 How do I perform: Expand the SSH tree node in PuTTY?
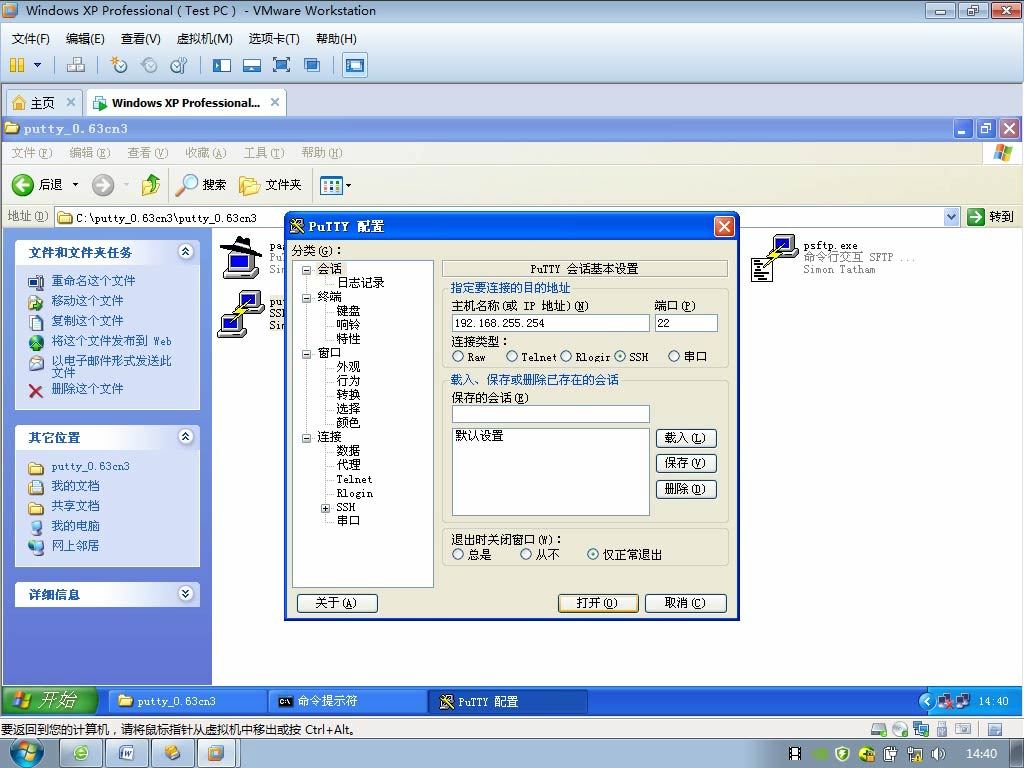click(x=325, y=508)
